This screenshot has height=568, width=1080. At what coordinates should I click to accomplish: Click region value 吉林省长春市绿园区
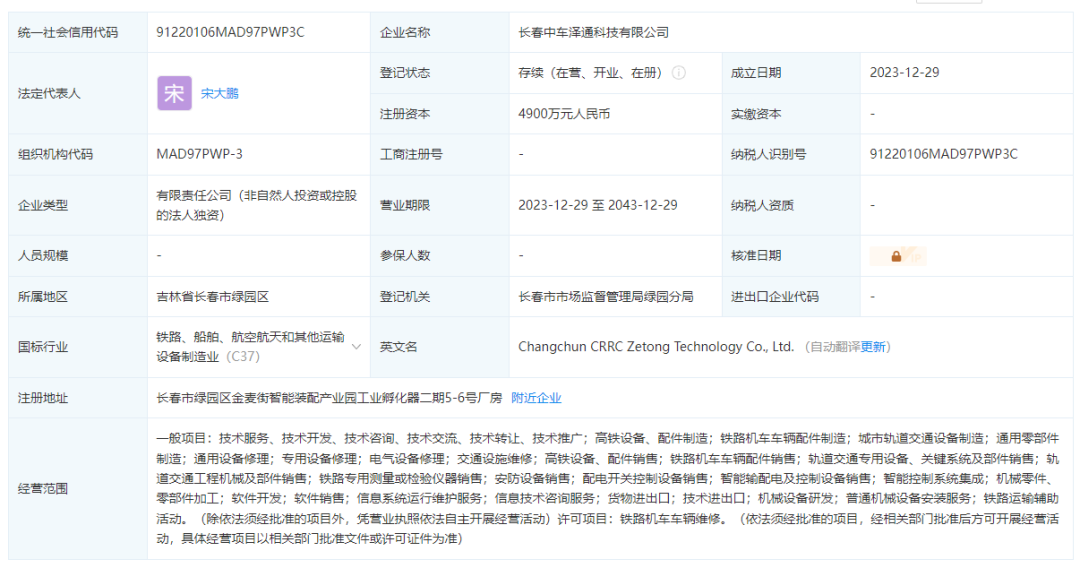[213, 297]
